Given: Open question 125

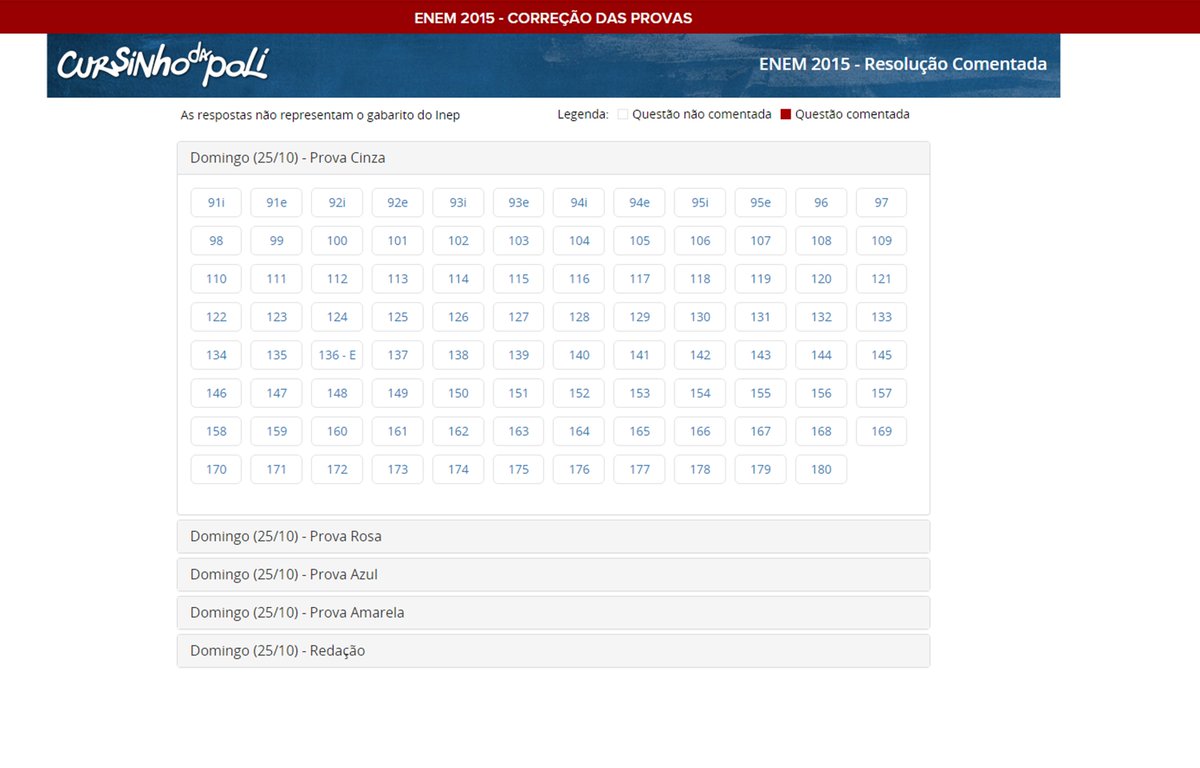Looking at the screenshot, I should point(398,316).
